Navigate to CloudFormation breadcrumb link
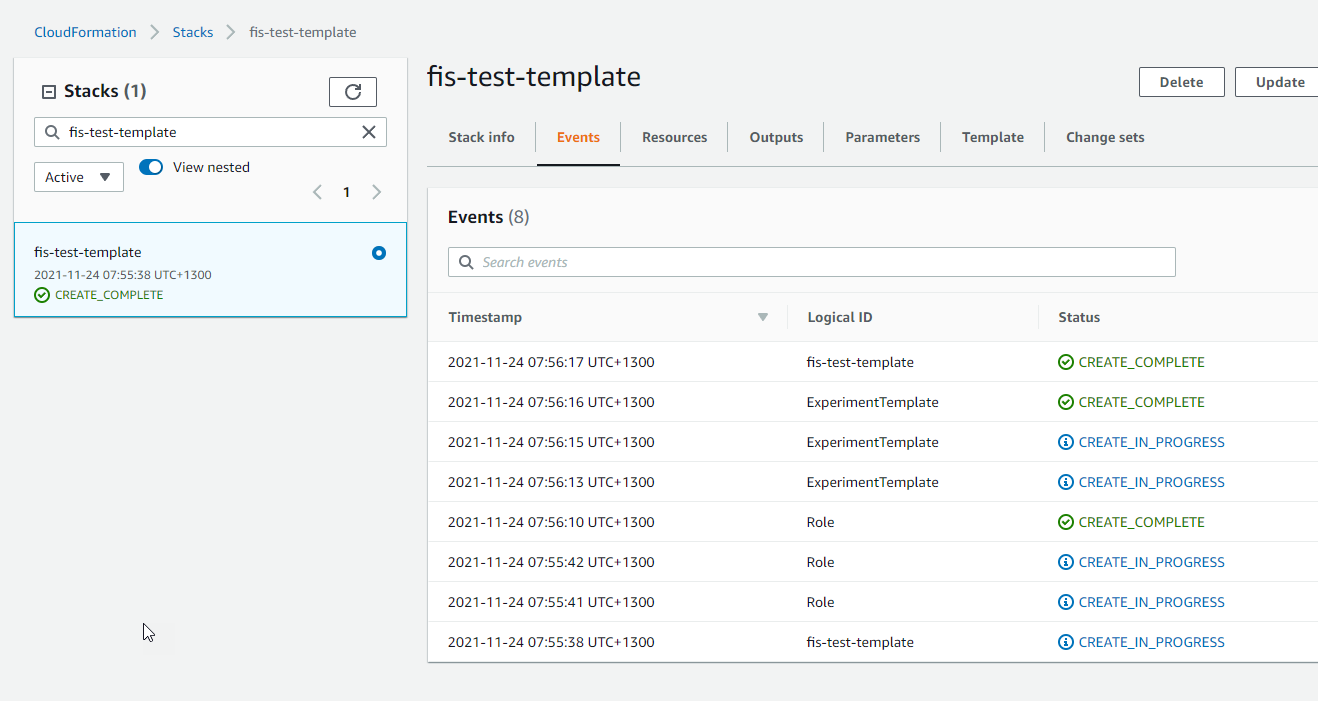This screenshot has width=1318, height=701. pos(85,32)
